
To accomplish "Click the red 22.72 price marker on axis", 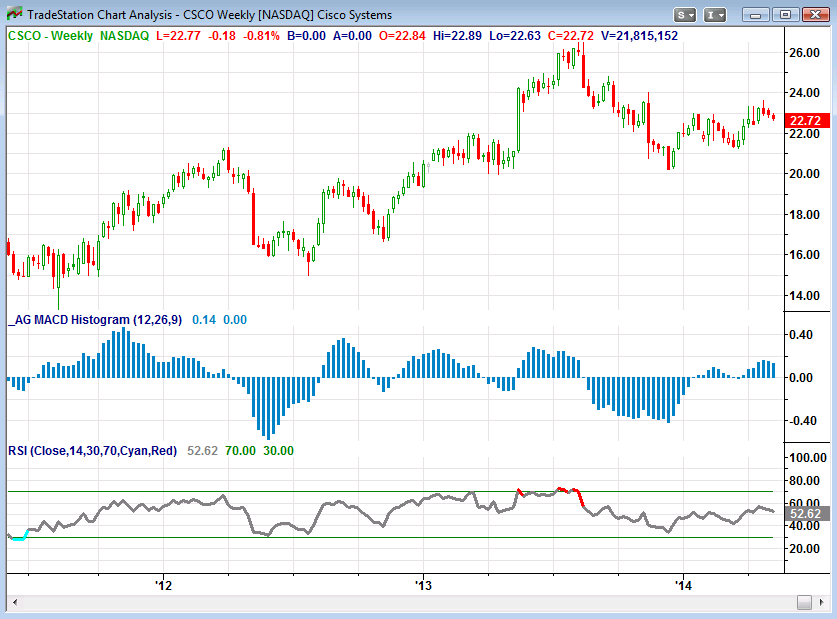I will pyautogui.click(x=807, y=120).
